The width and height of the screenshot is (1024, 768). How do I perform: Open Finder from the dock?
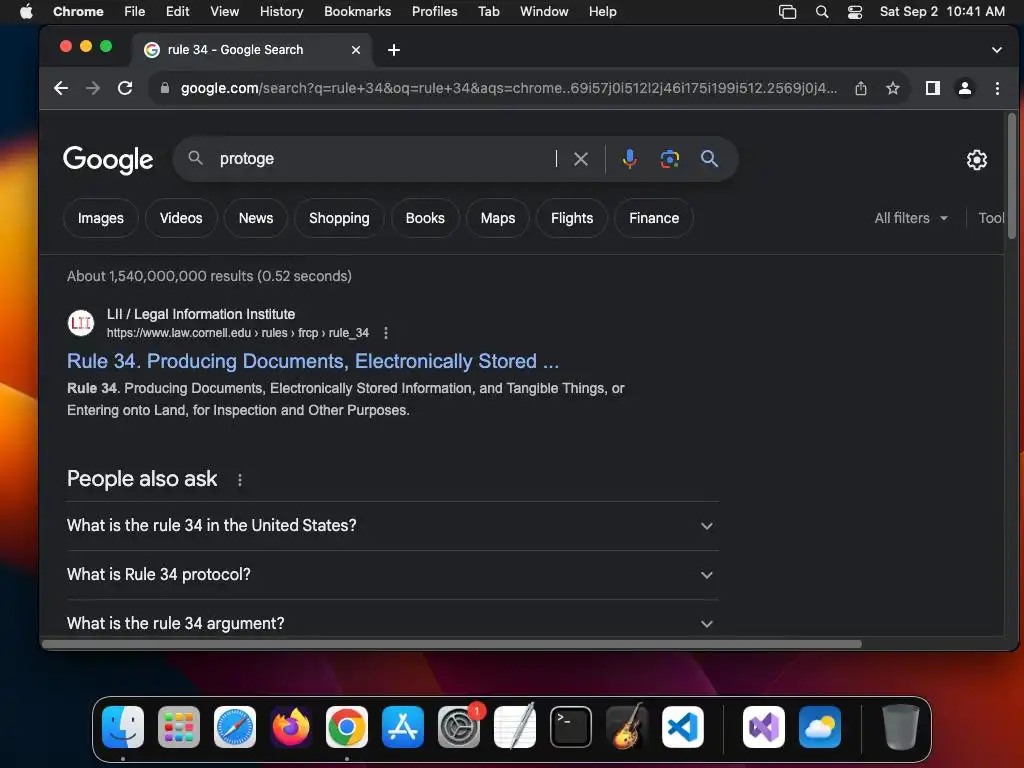coord(123,727)
